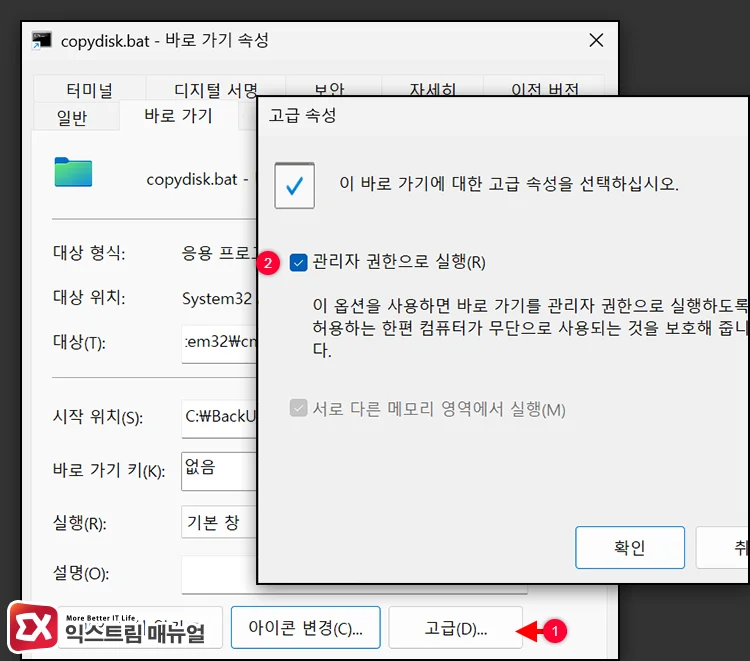Click the checkmark icon in 고급 속성 dialog
The image size is (750, 661).
click(294, 186)
